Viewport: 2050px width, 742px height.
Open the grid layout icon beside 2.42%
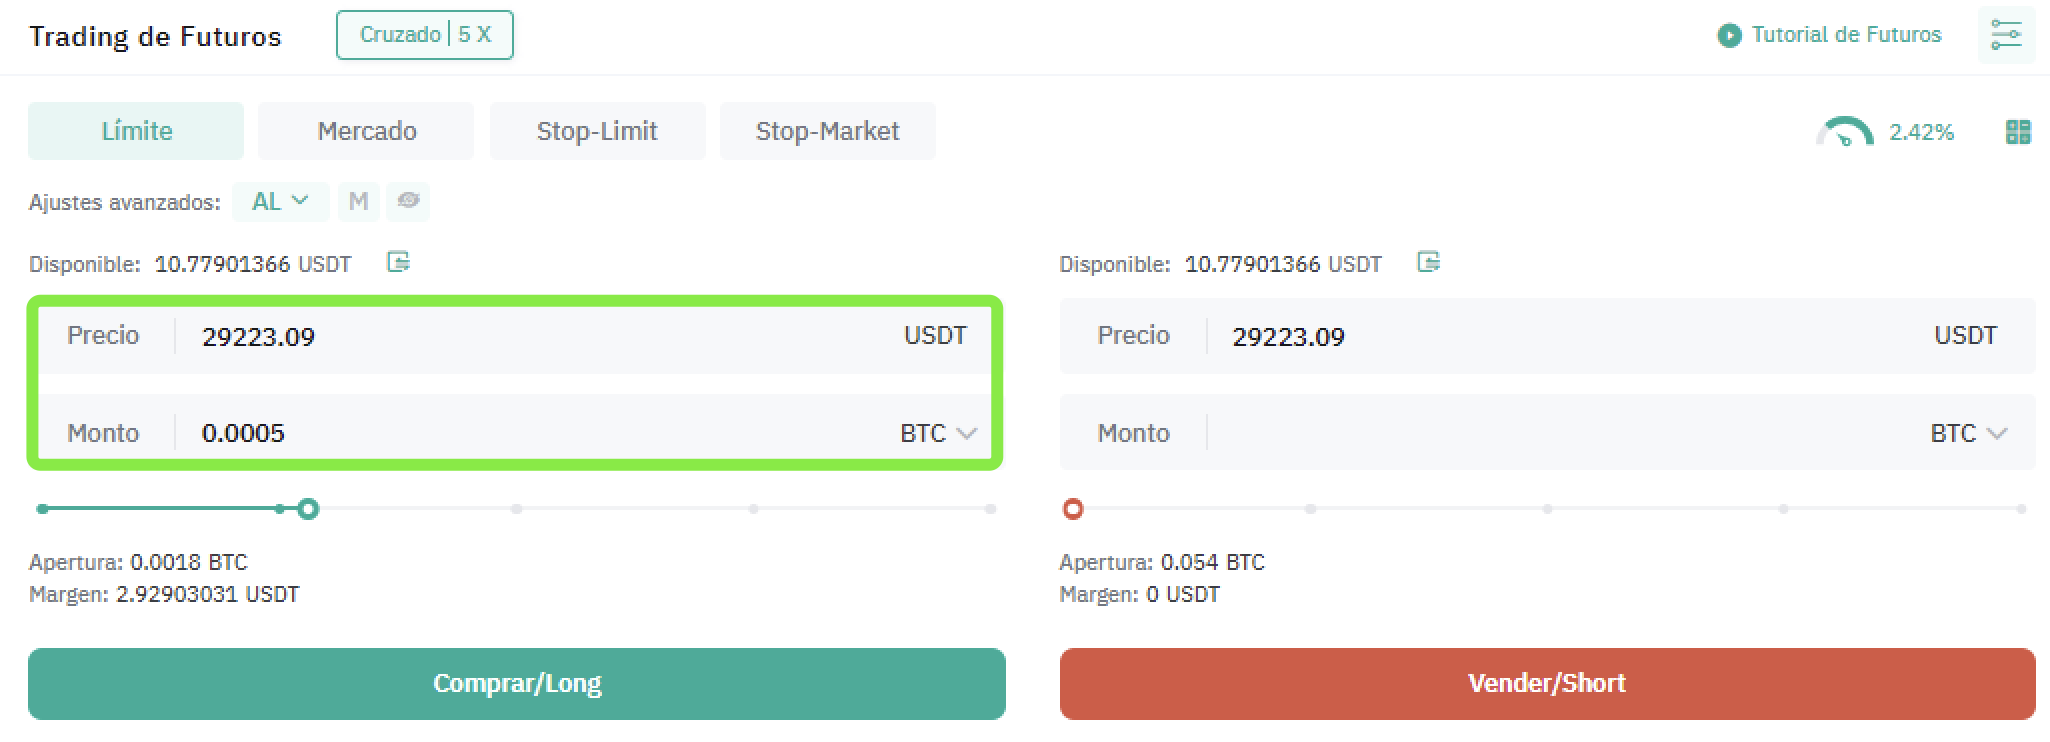(2018, 132)
